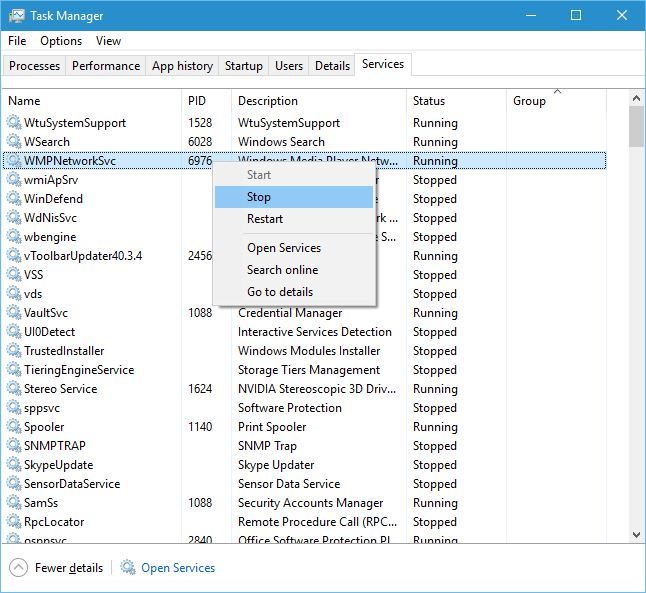Switch to the Performance tab
Image resolution: width=646 pixels, height=593 pixels.
point(106,66)
